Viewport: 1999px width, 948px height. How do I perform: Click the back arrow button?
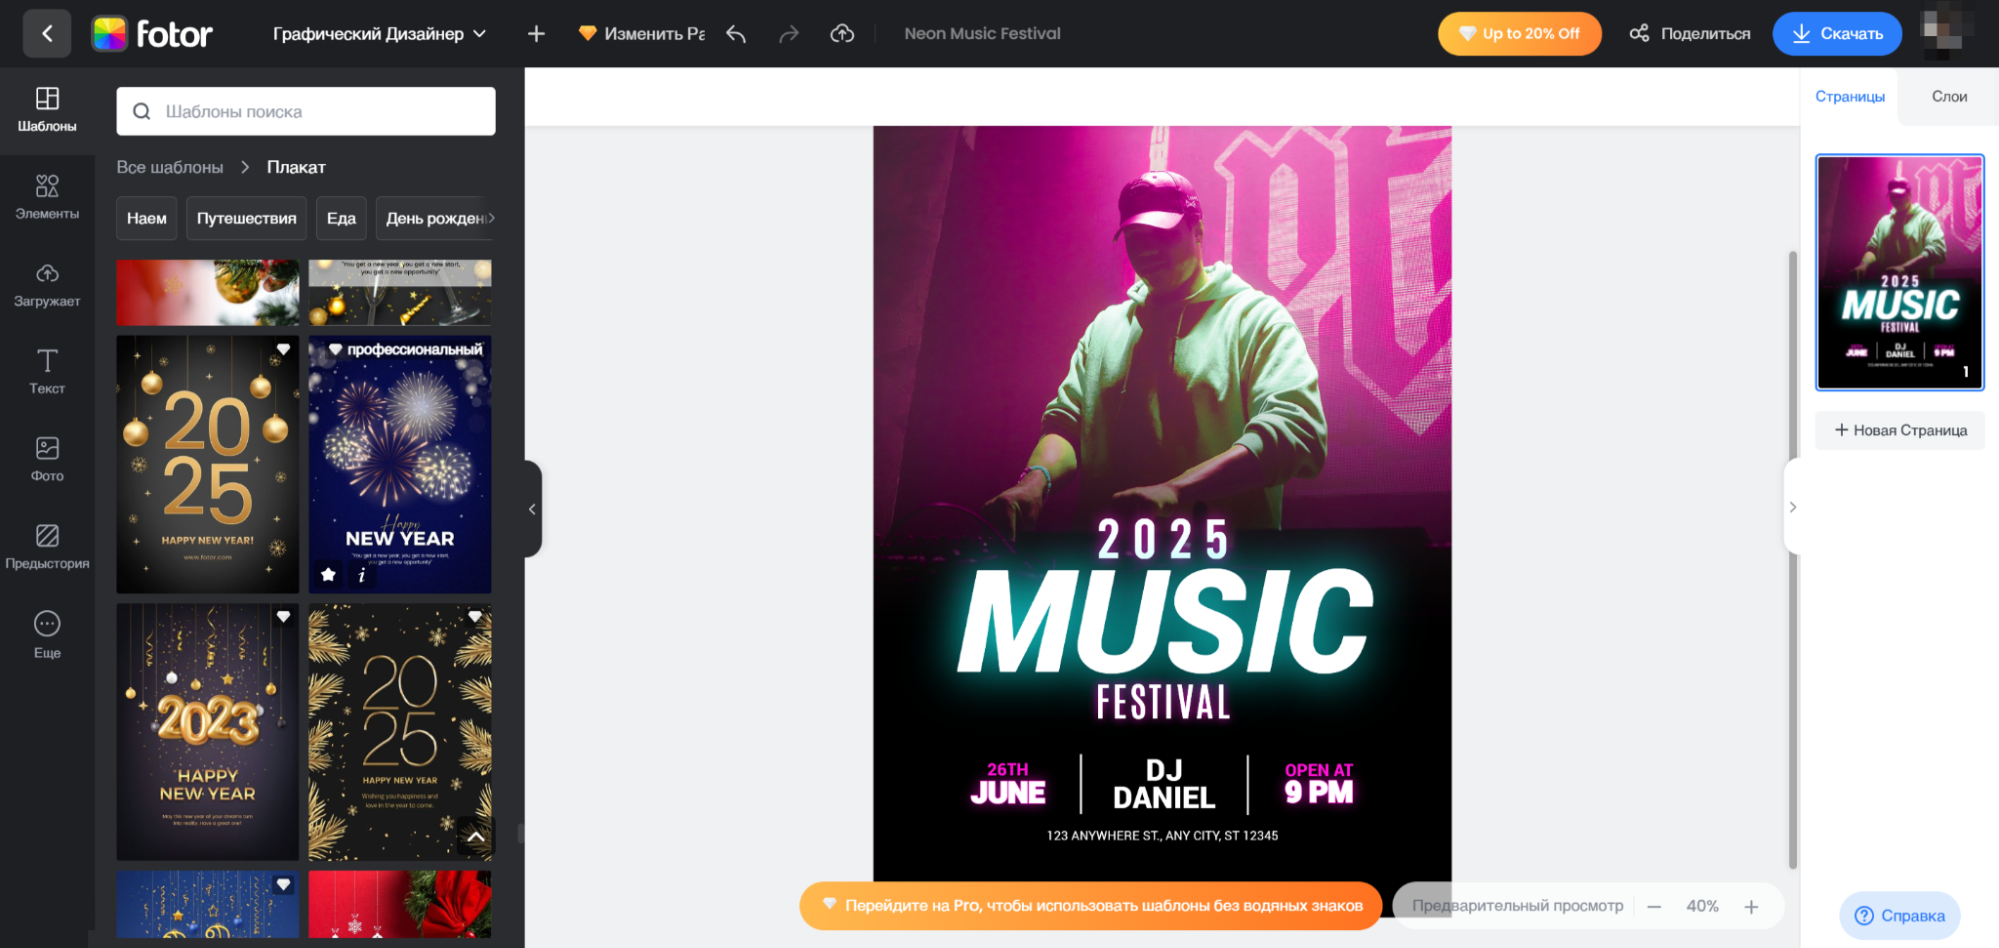tap(47, 34)
